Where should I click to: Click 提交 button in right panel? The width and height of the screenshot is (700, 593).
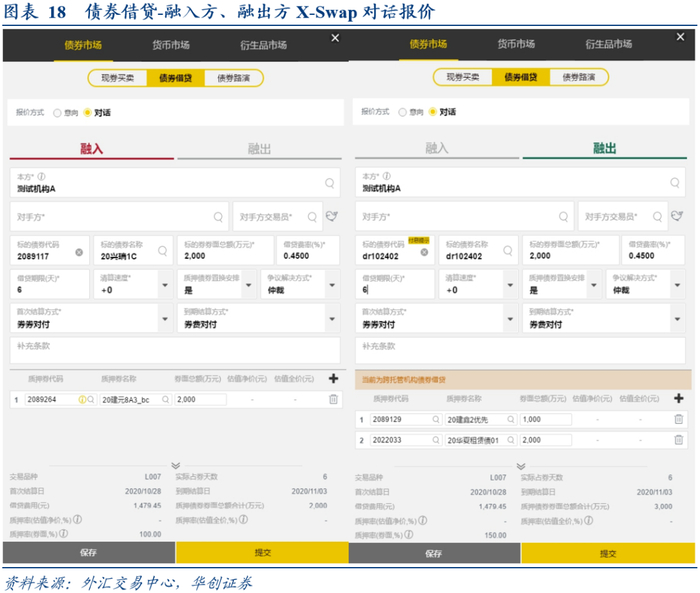click(x=606, y=553)
